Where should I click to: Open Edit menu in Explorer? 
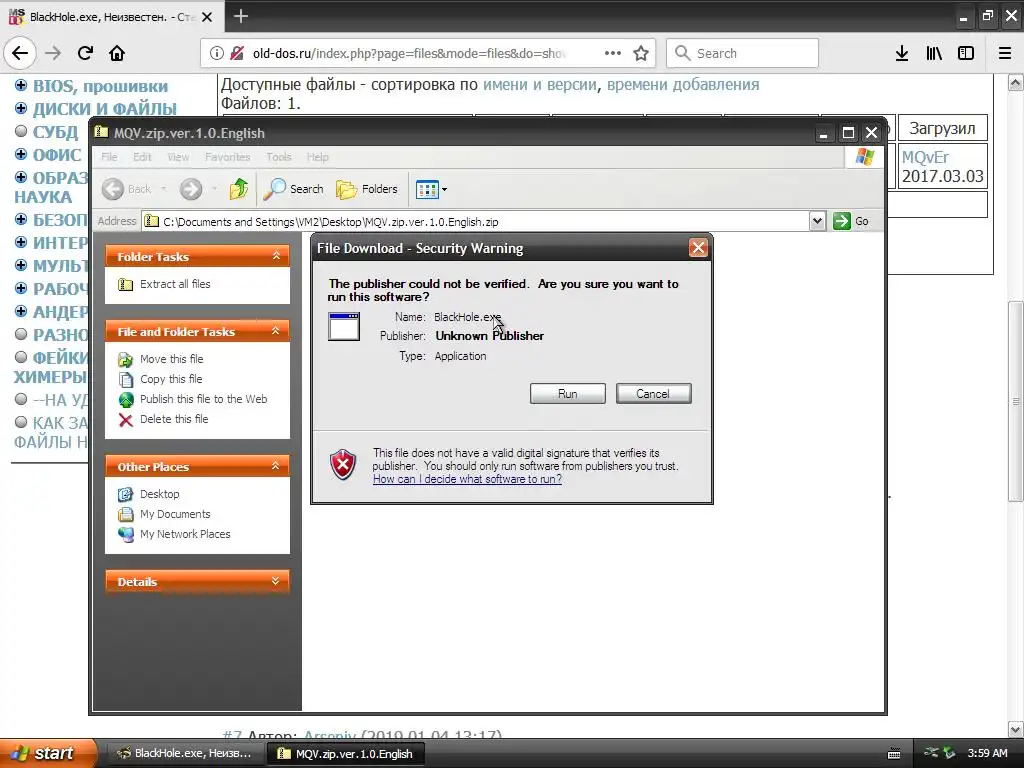click(x=142, y=157)
